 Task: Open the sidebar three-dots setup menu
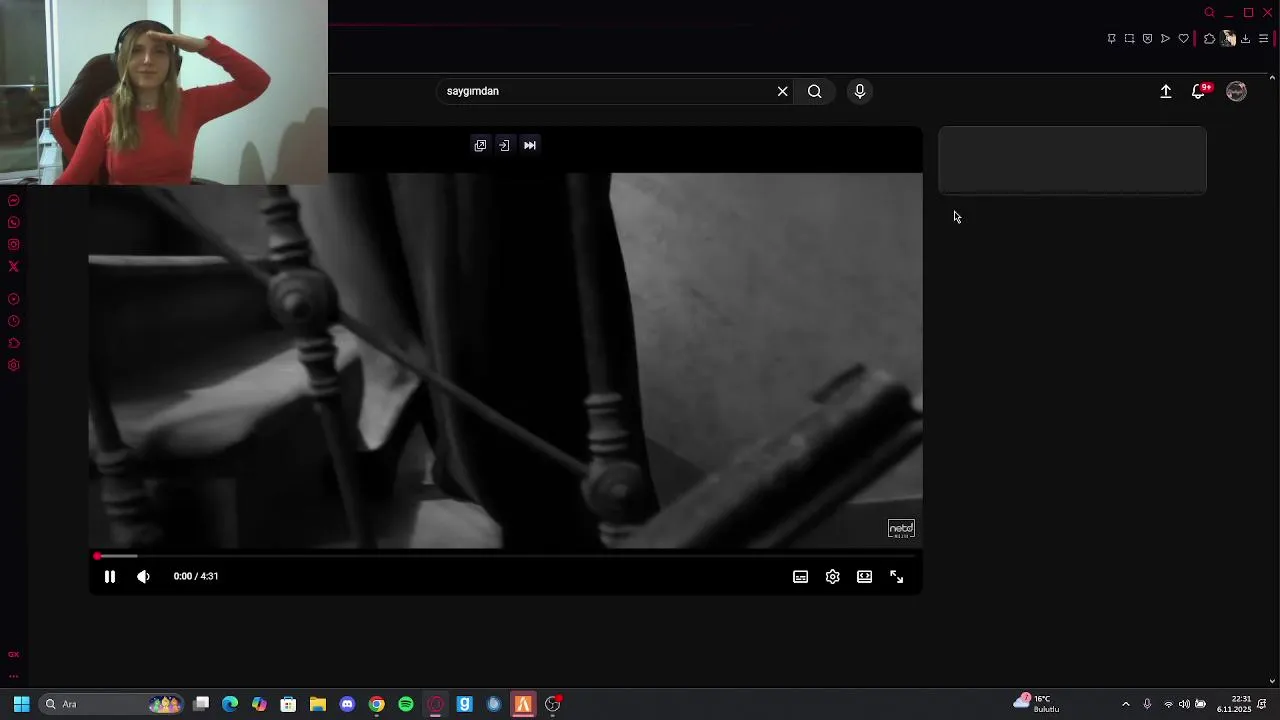click(x=14, y=676)
